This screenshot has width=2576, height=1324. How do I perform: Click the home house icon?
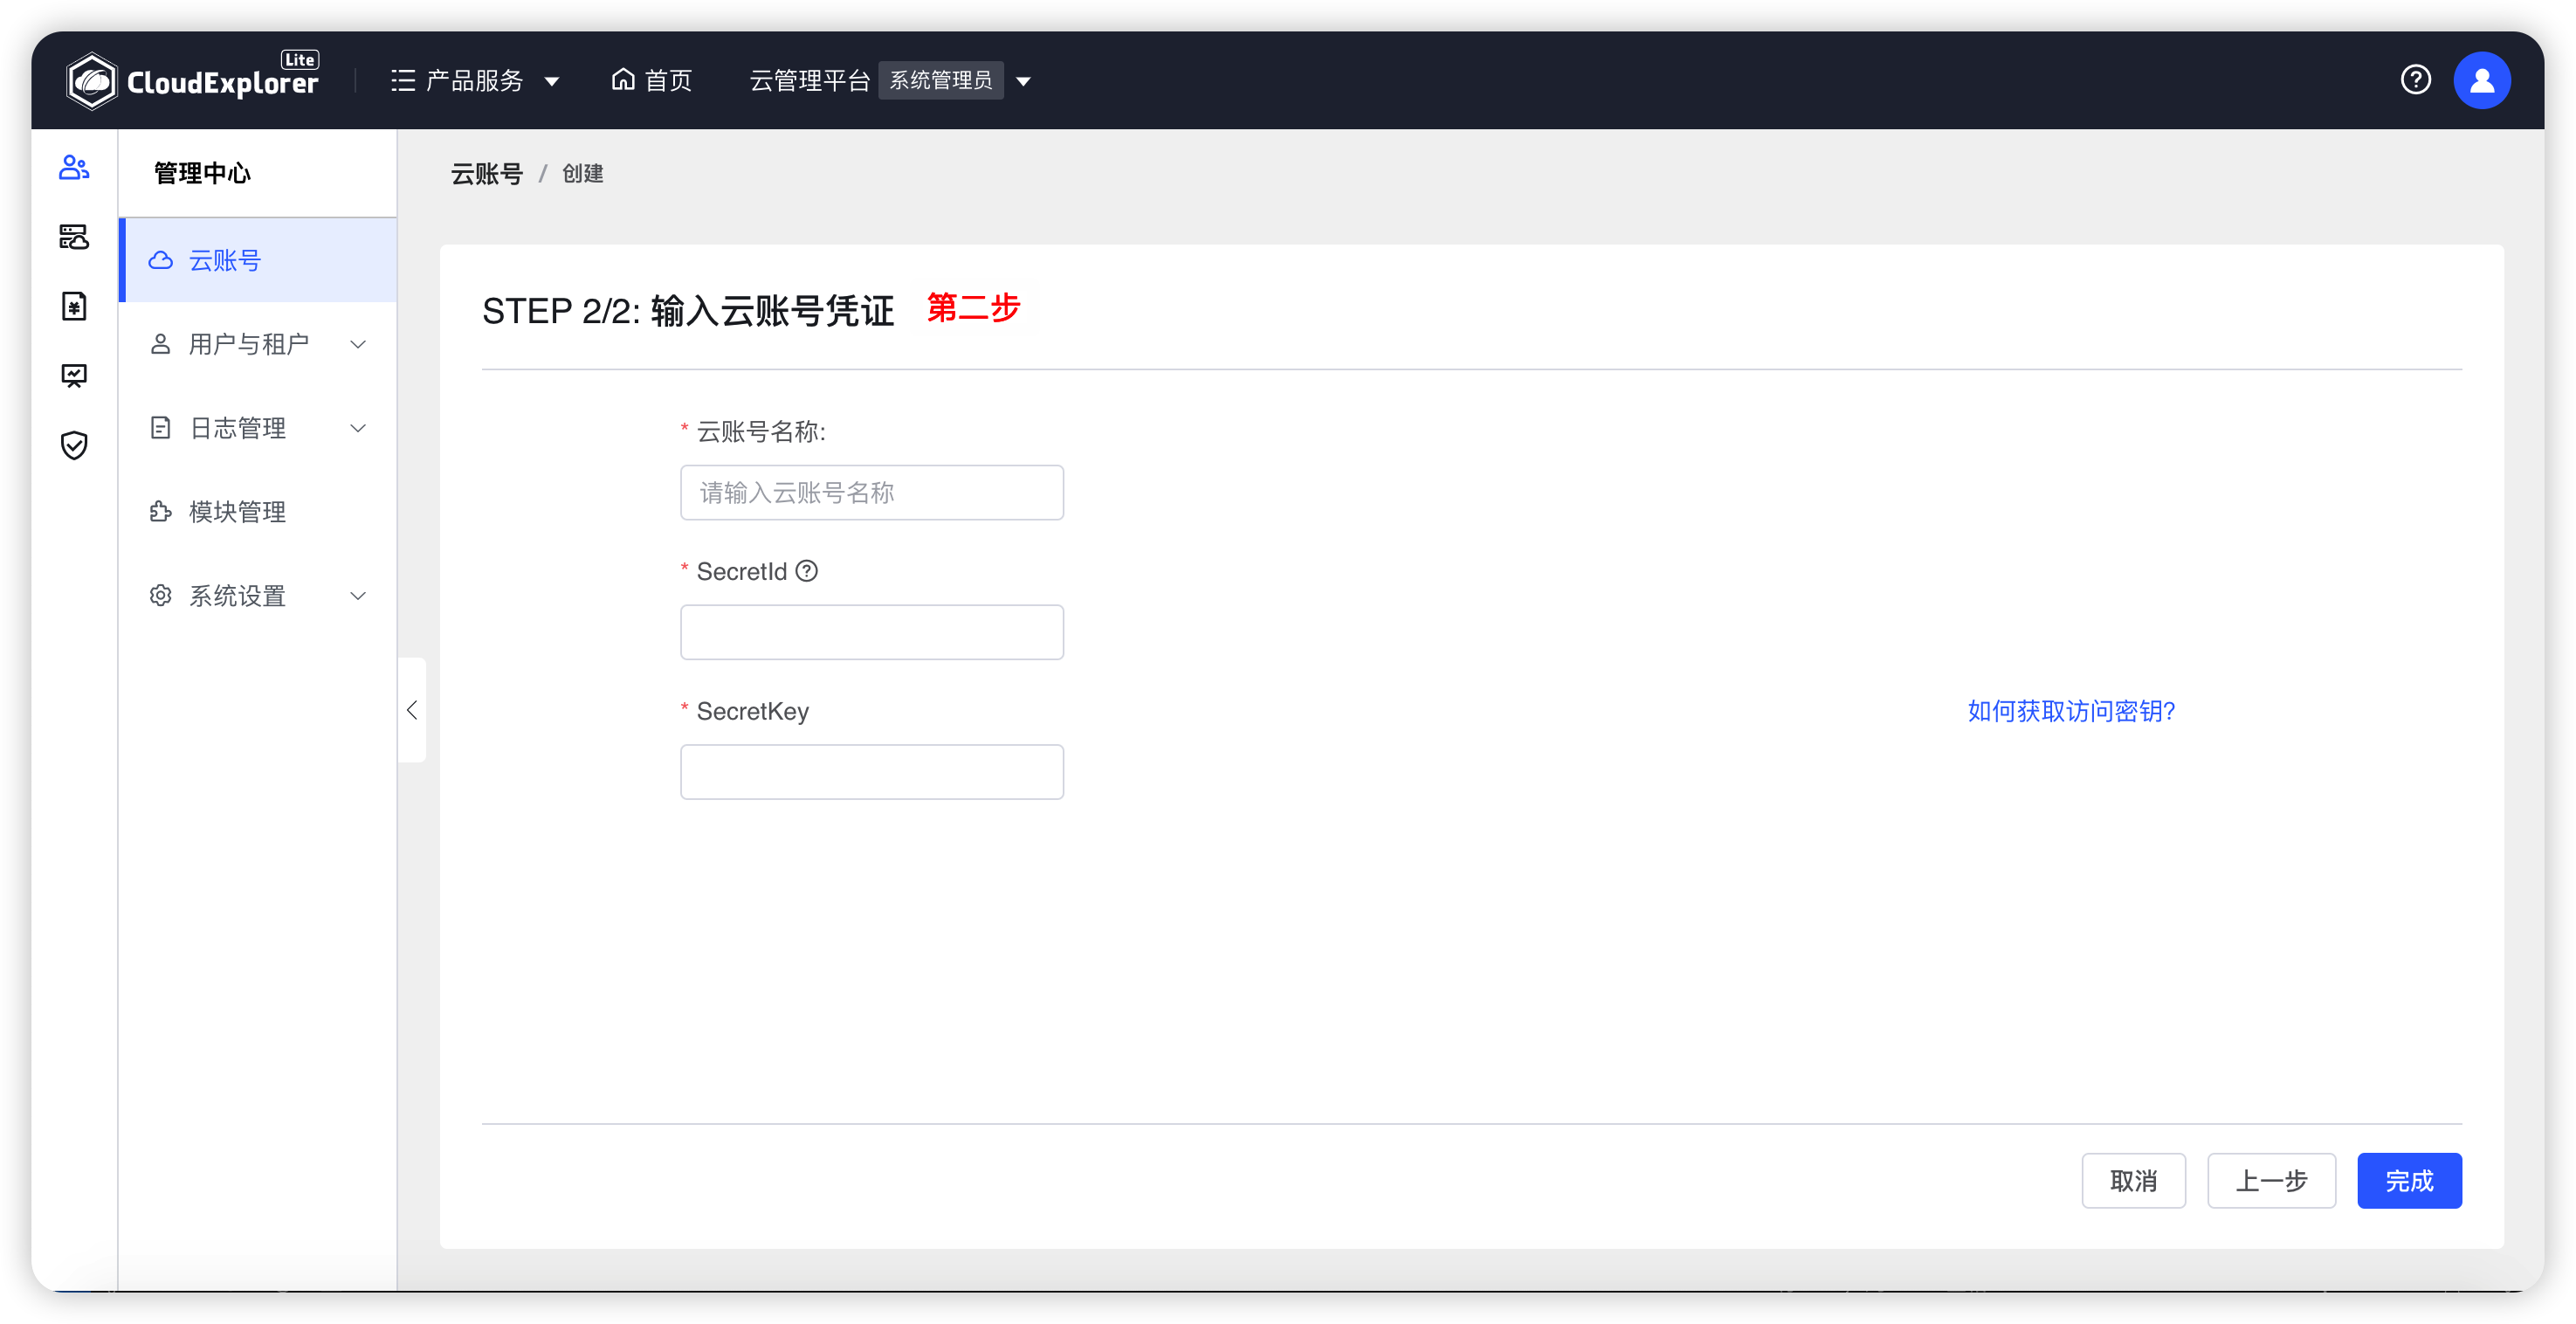tap(623, 79)
